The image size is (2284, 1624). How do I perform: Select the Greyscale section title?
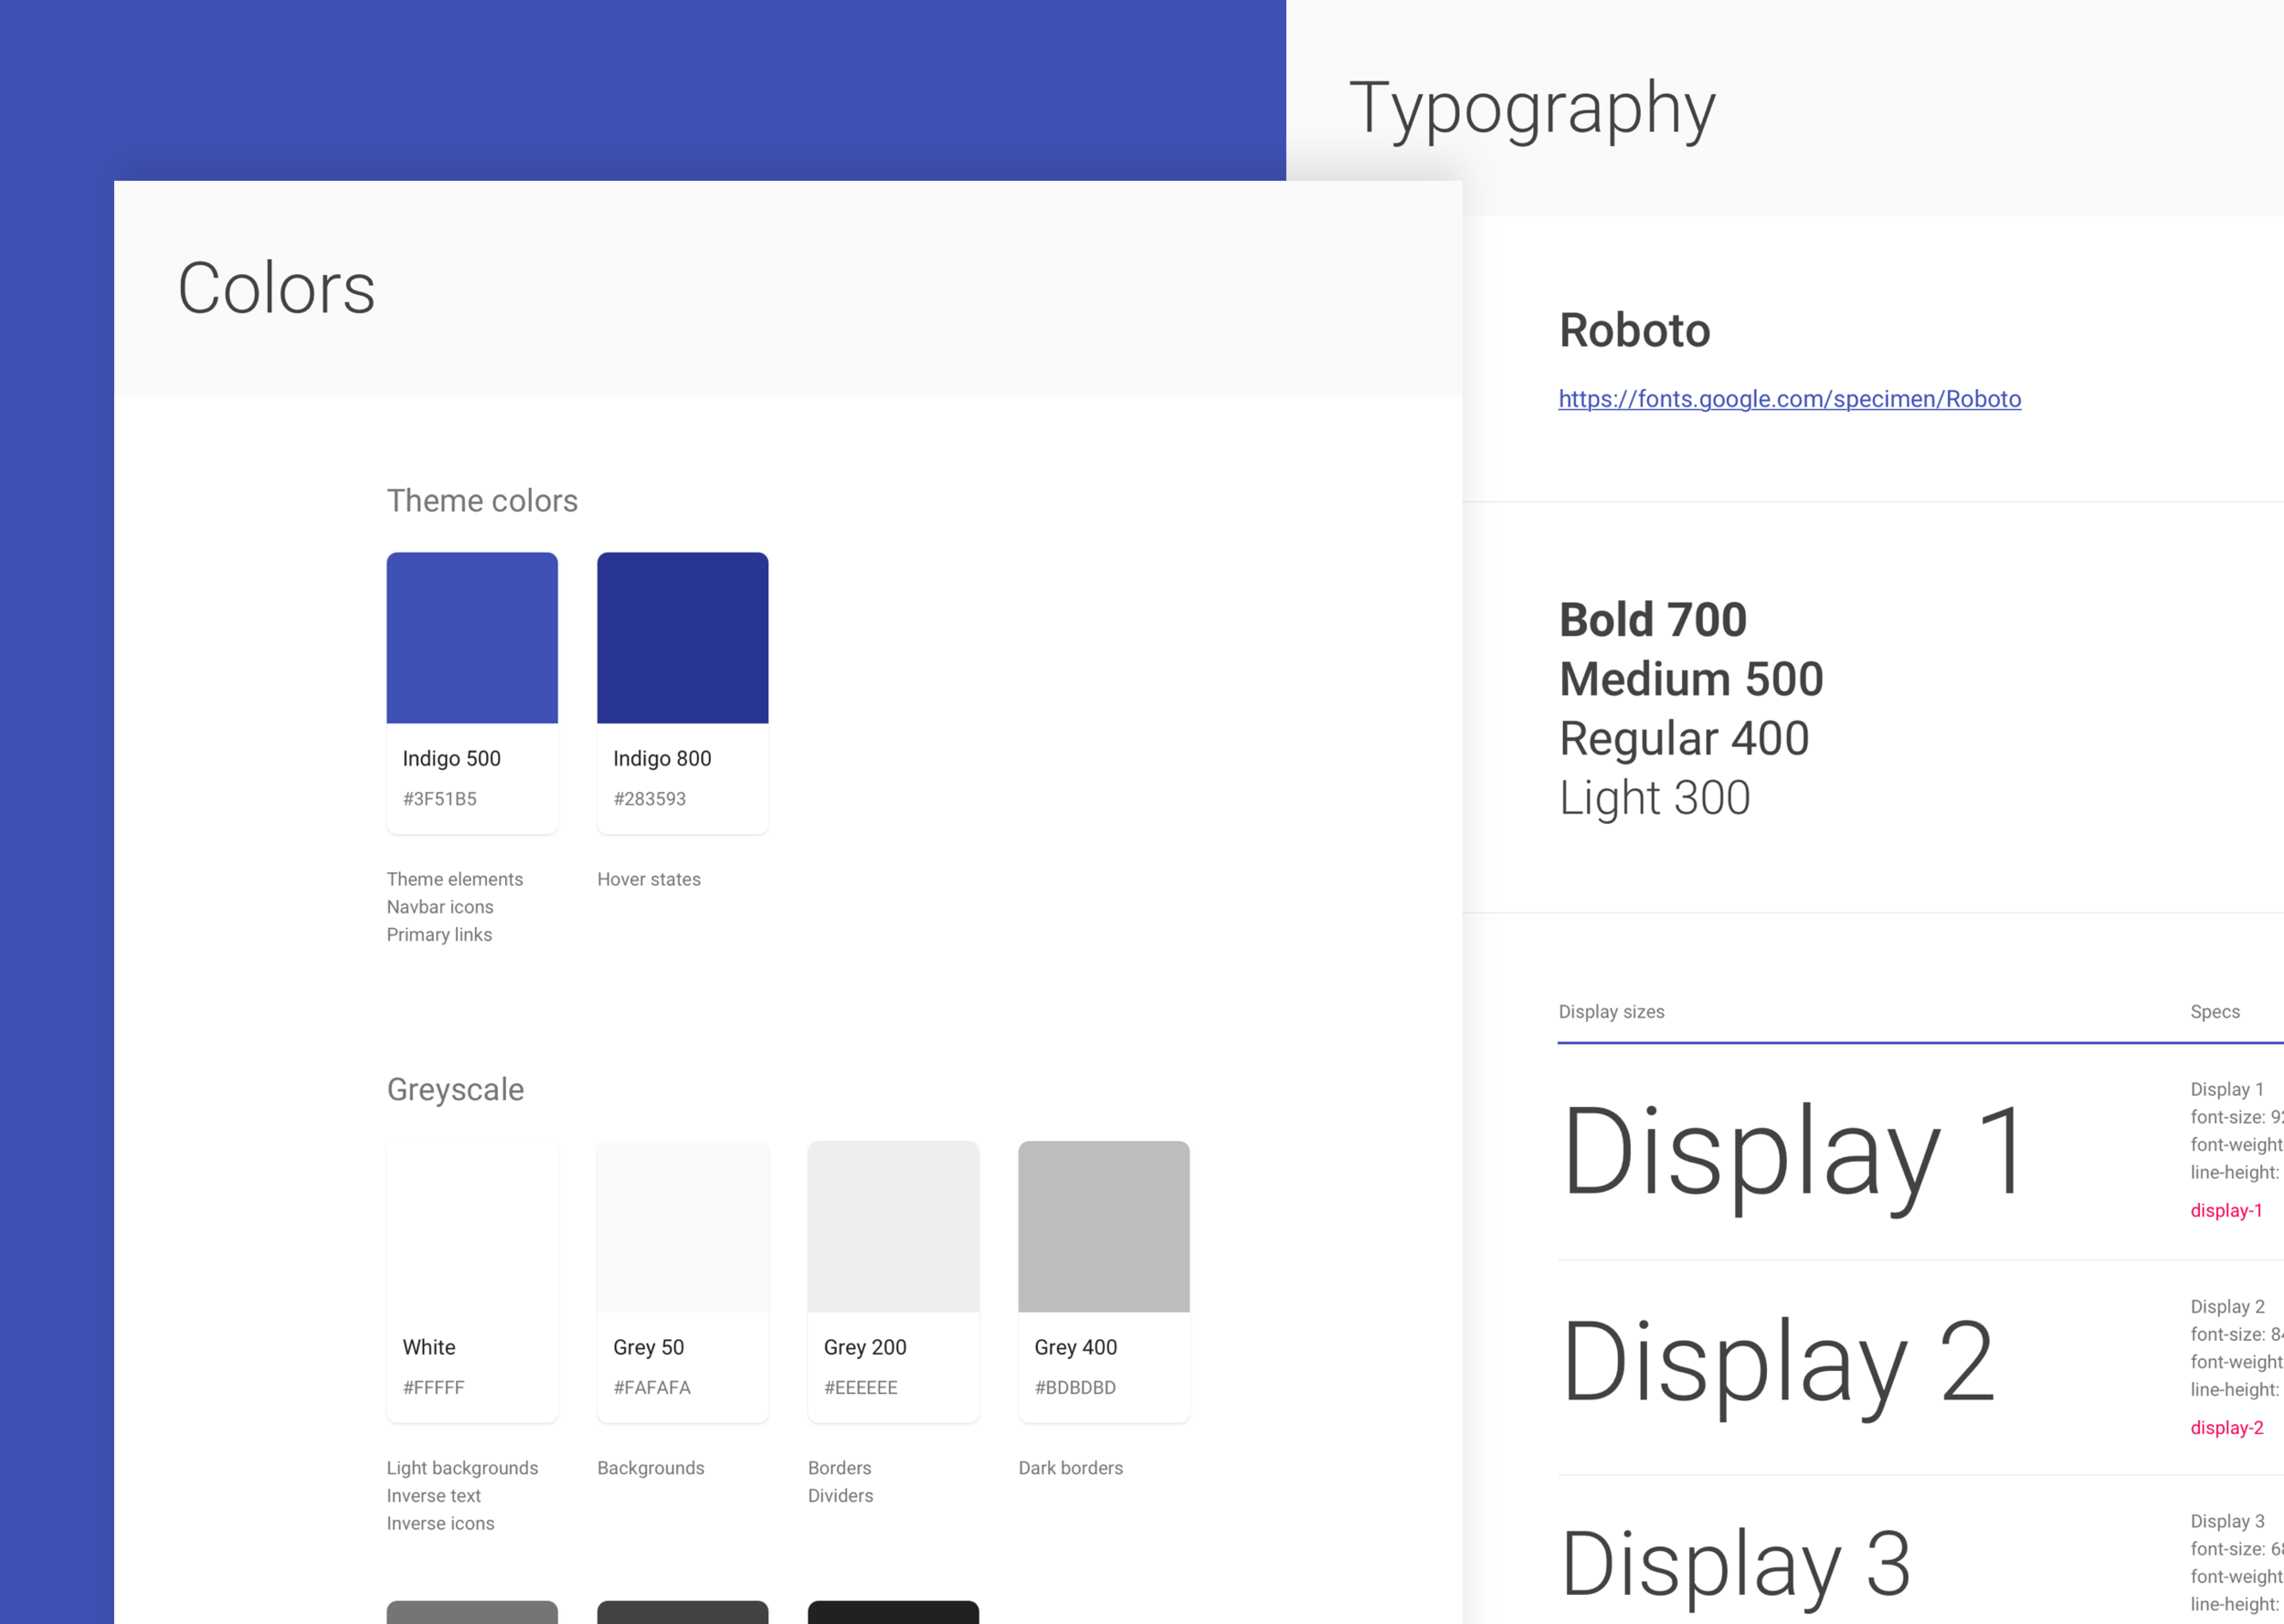(x=455, y=1090)
